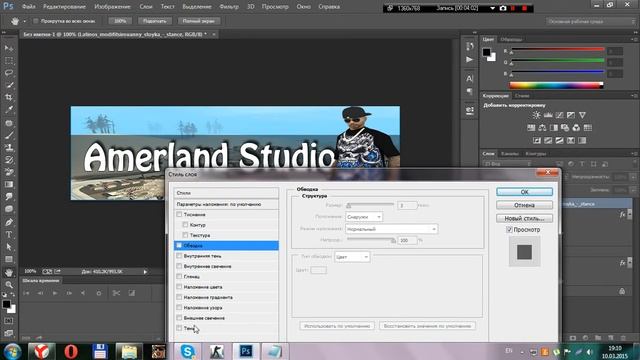Add Levels adjustment histogram icon
Screen dimensions: 640x360
[548, 115]
